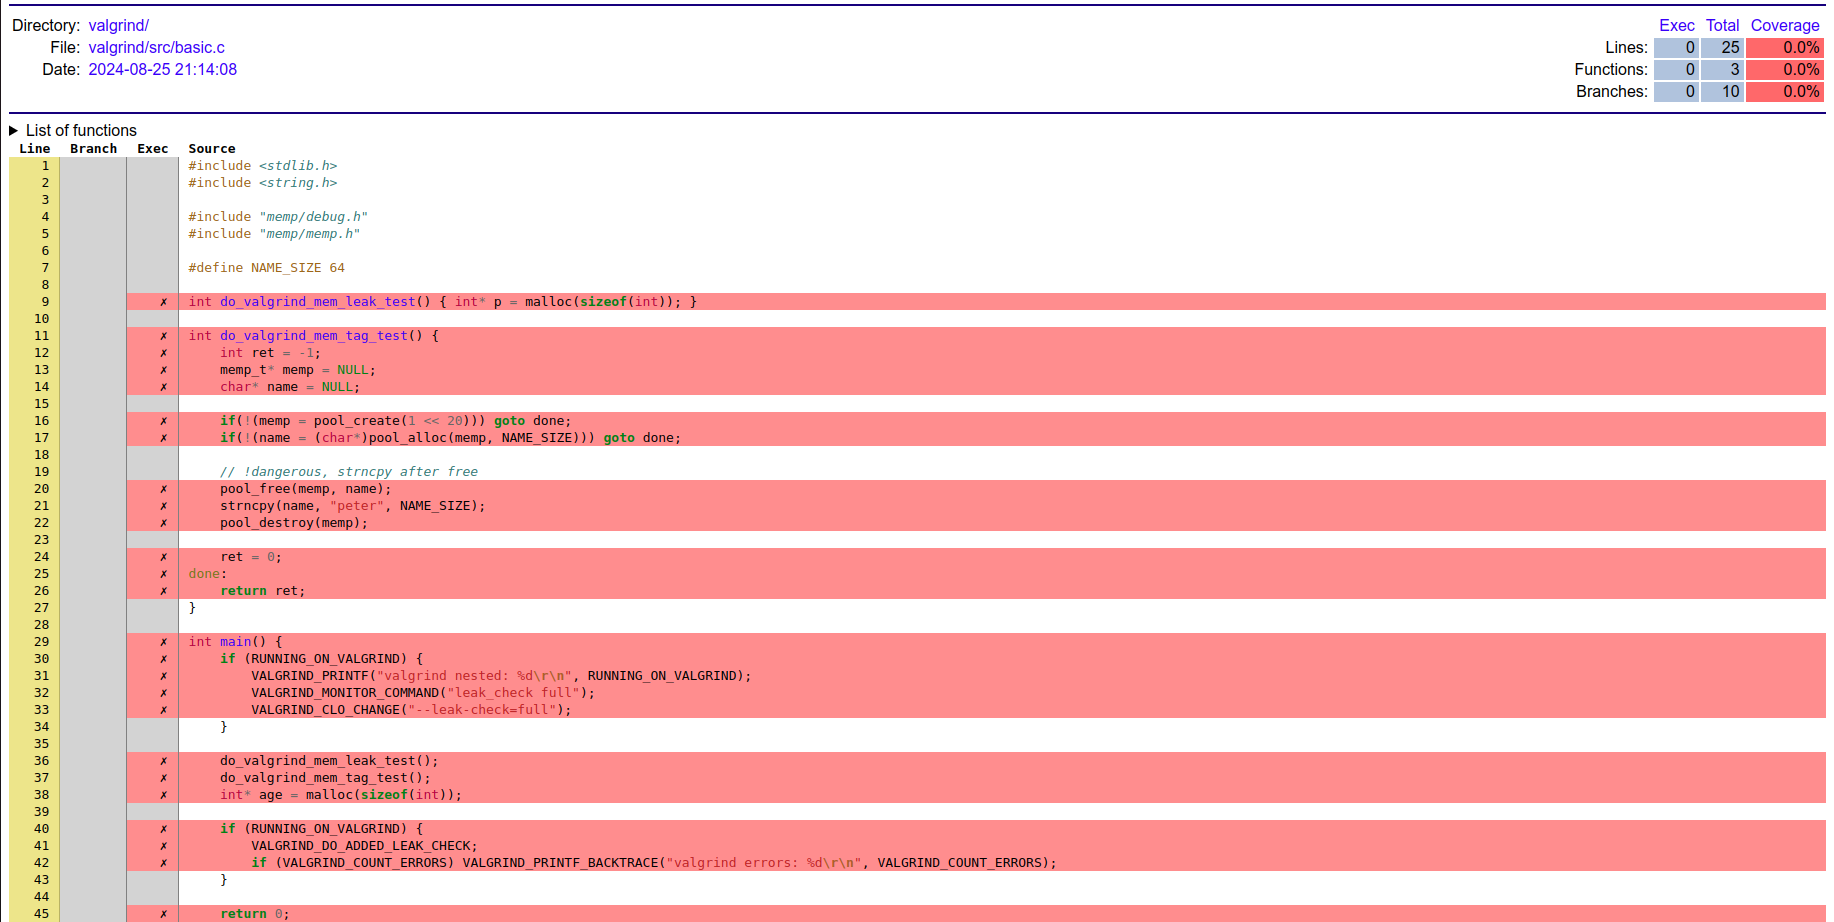Click the Branch column header above the source
Image resolution: width=1834 pixels, height=922 pixels.
[x=93, y=149]
